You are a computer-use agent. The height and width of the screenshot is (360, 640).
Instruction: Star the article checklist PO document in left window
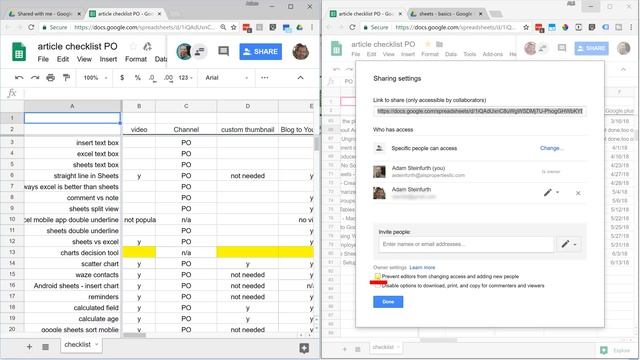pyautogui.click(x=133, y=46)
